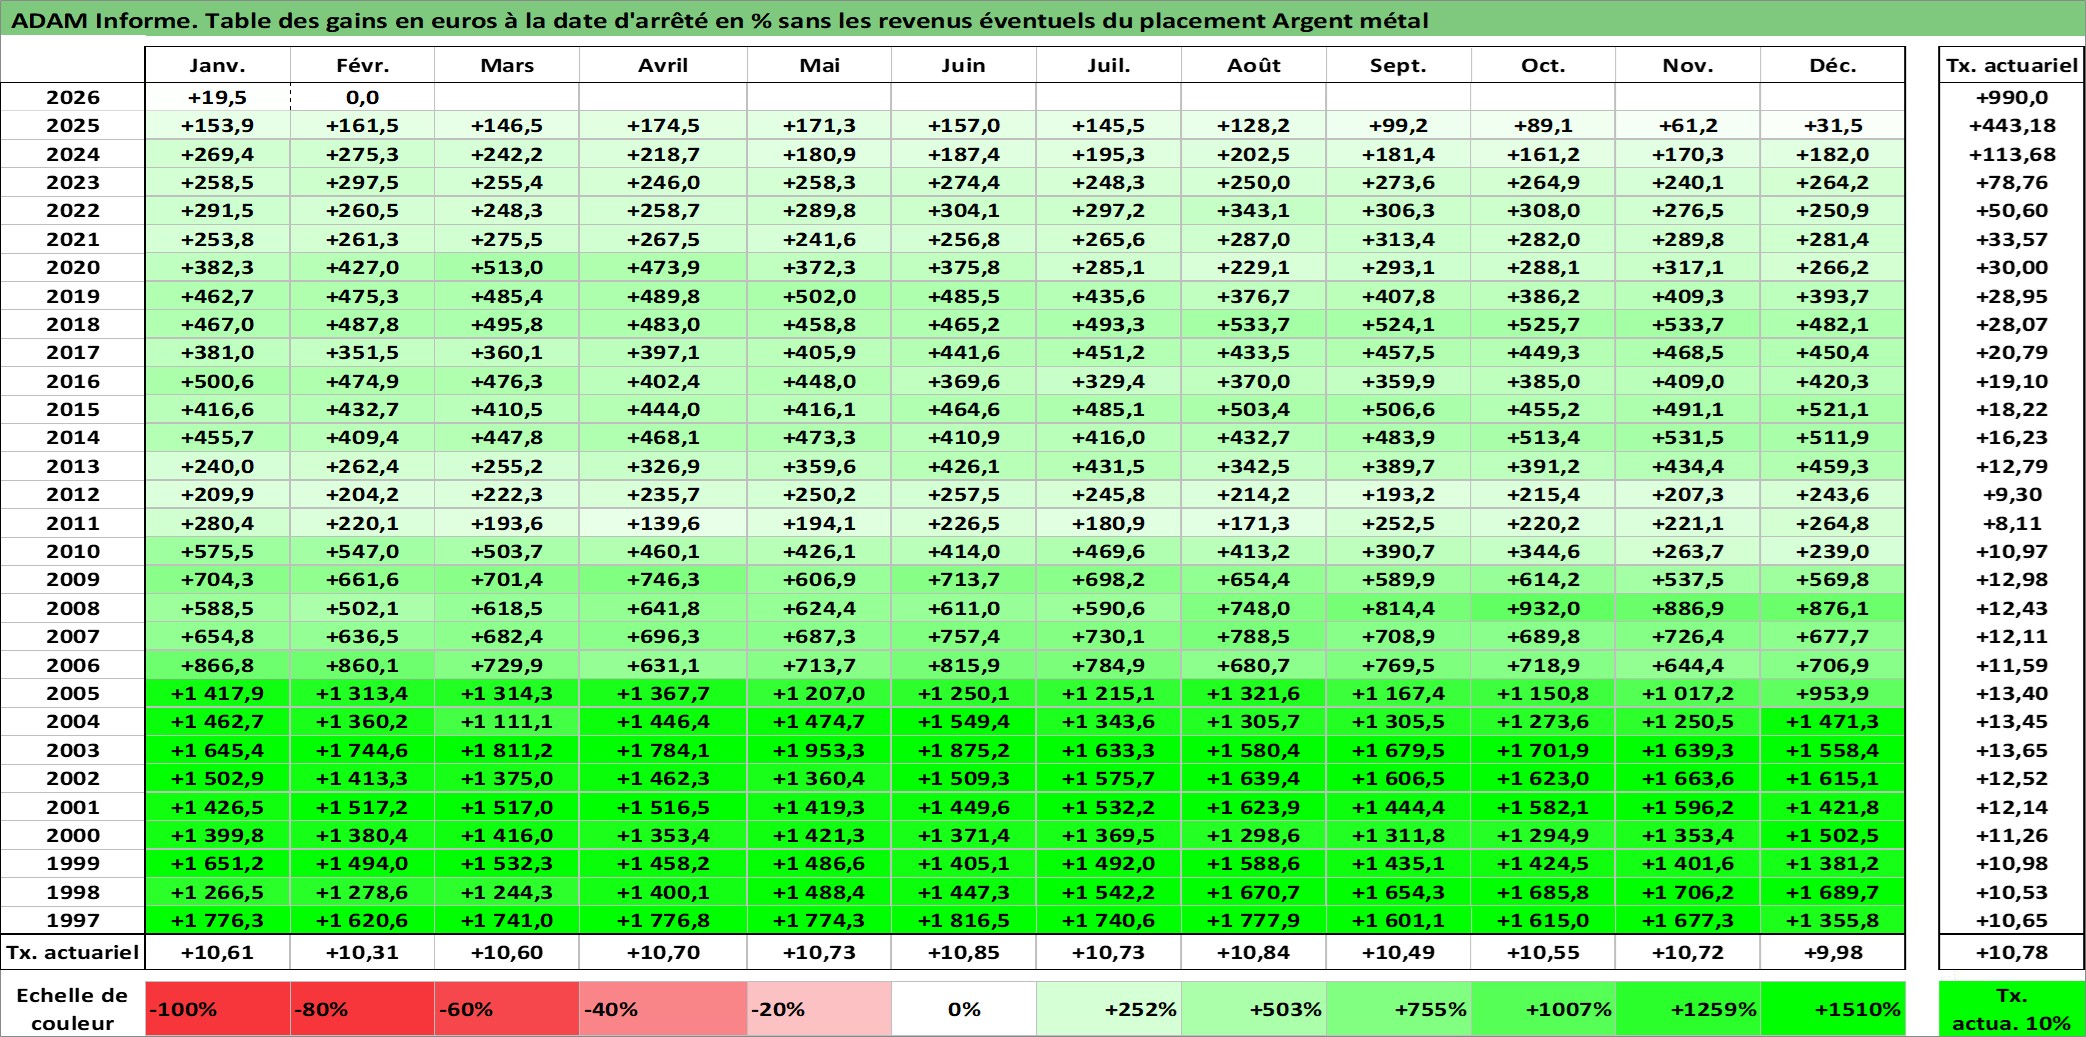Click the 'Tx. actuariel' column header at top right

[2012, 65]
